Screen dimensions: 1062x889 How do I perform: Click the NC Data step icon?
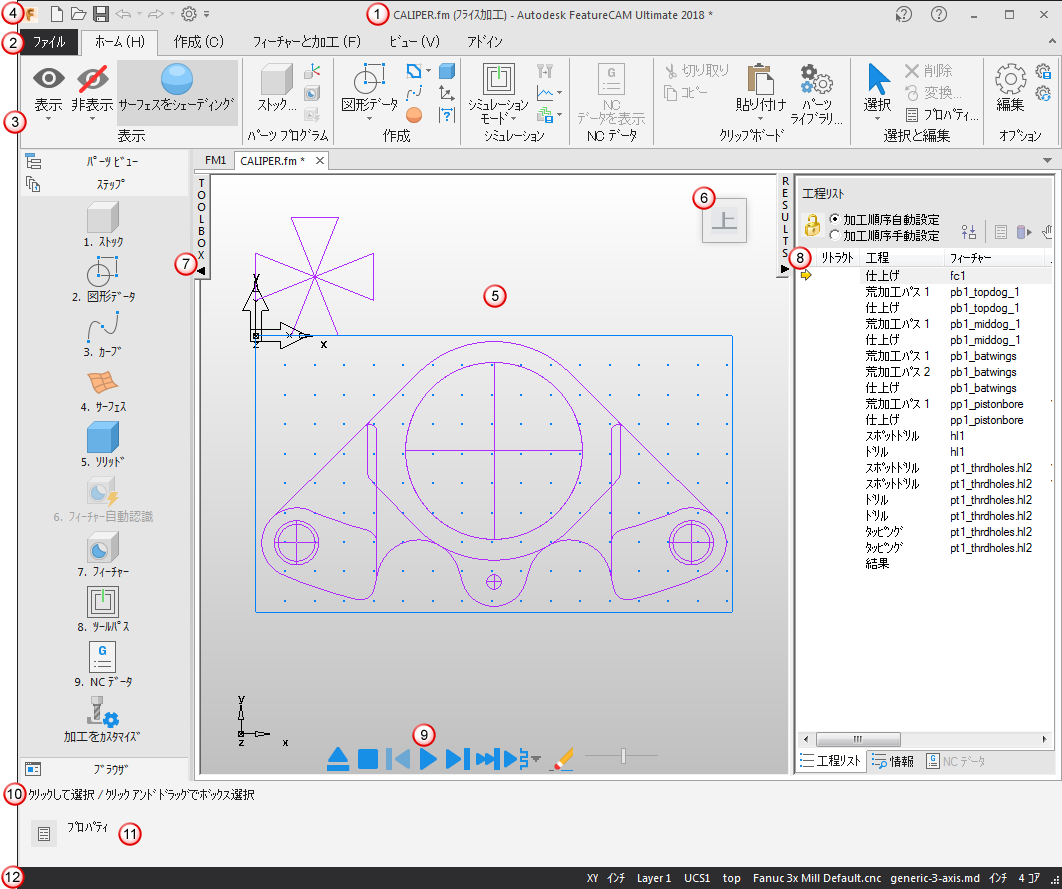(104, 657)
